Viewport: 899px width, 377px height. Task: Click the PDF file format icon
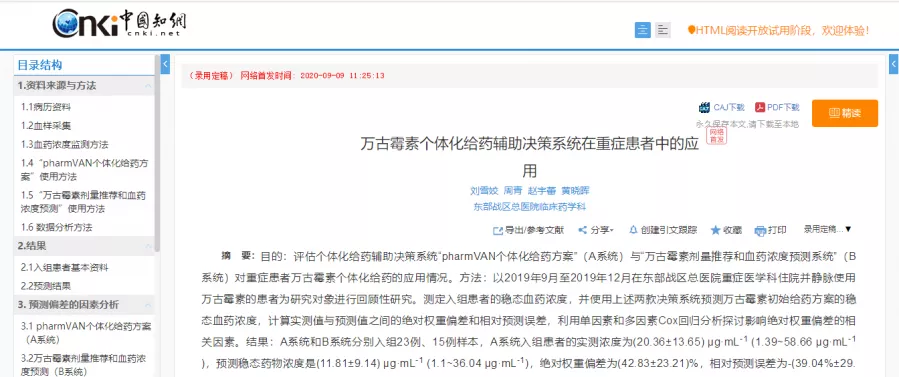click(760, 107)
